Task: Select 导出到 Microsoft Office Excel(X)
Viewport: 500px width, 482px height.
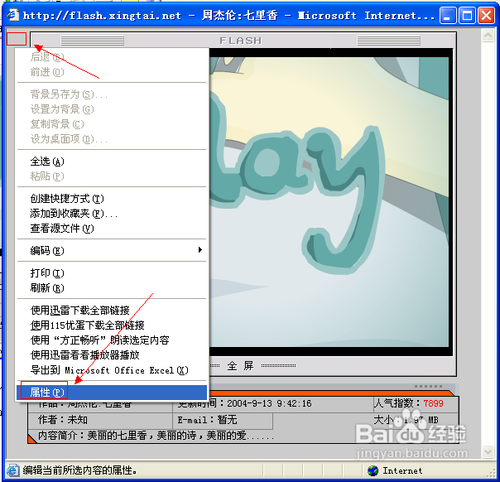Action: (x=112, y=370)
